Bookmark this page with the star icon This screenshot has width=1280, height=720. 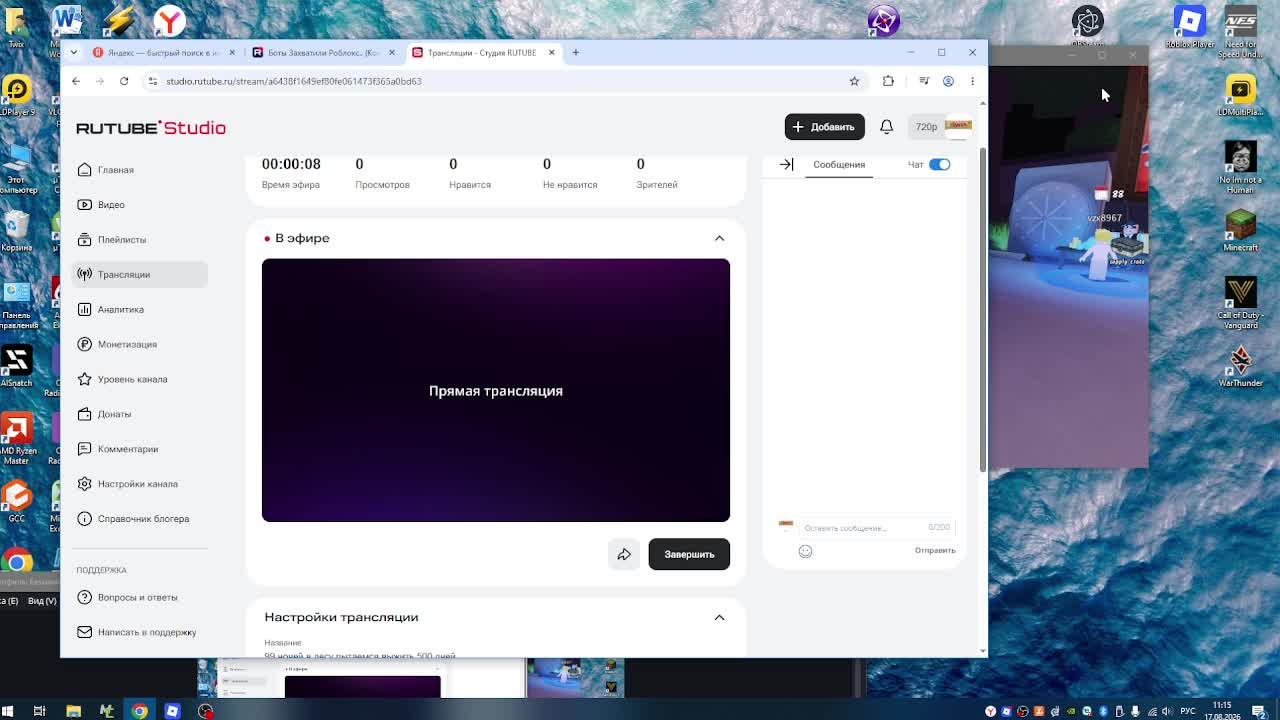(x=854, y=81)
